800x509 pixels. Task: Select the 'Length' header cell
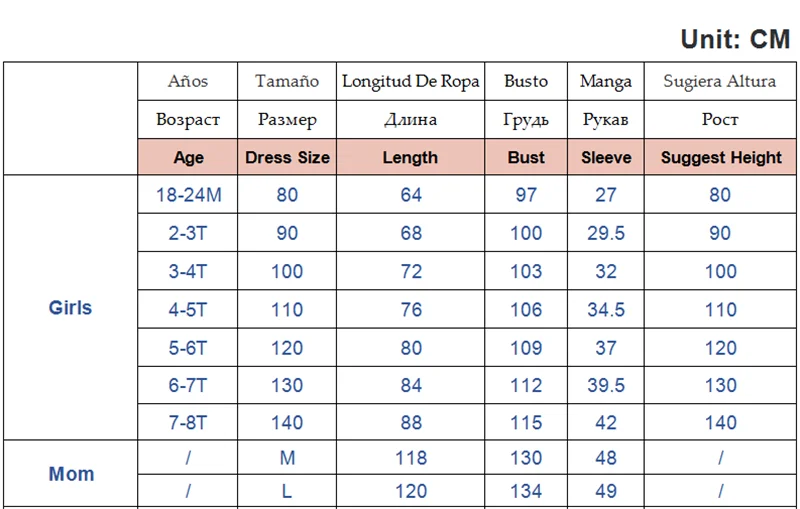click(410, 157)
